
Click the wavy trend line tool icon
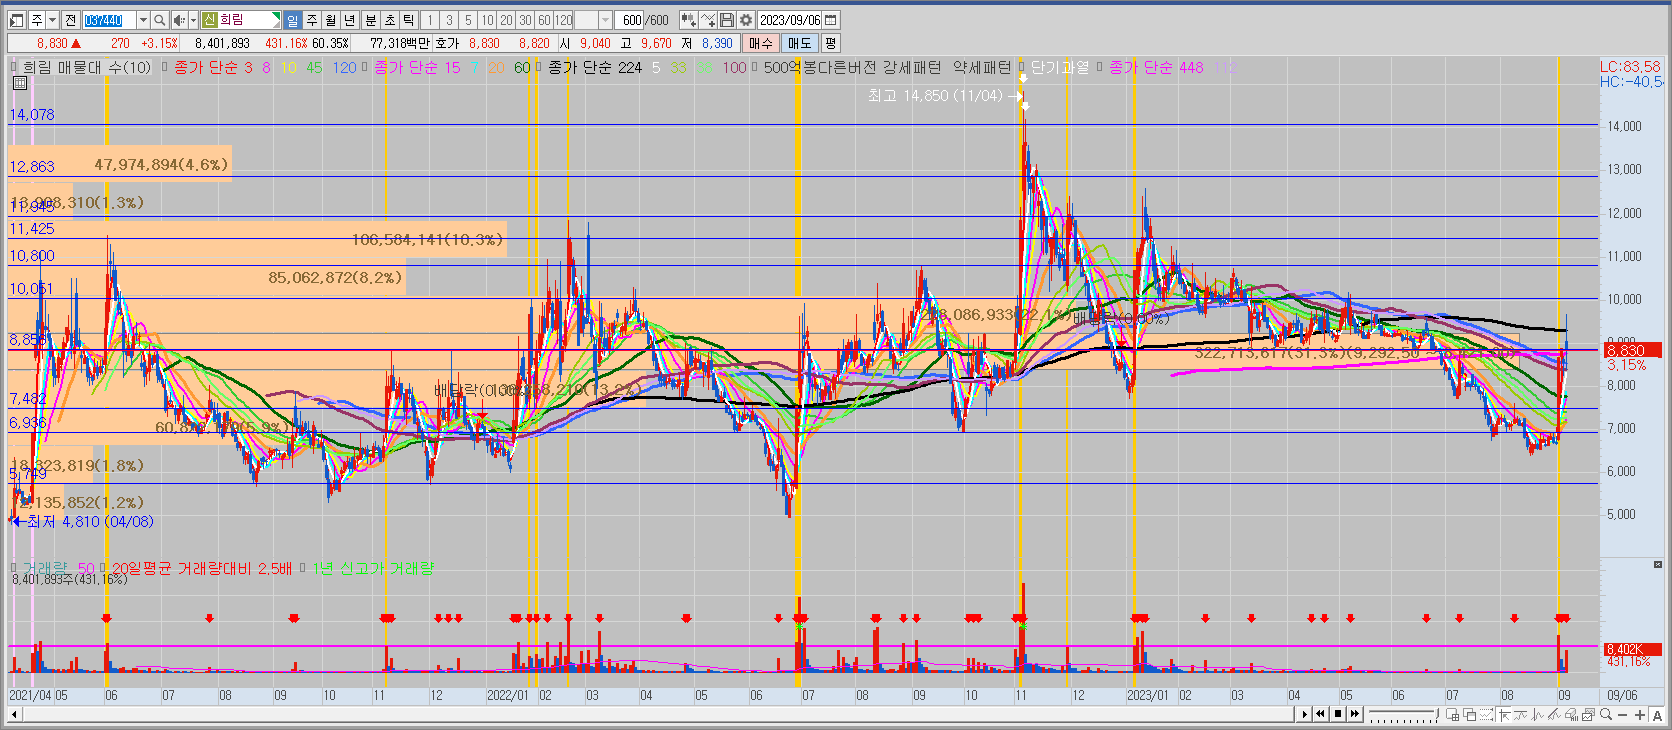1520,714
